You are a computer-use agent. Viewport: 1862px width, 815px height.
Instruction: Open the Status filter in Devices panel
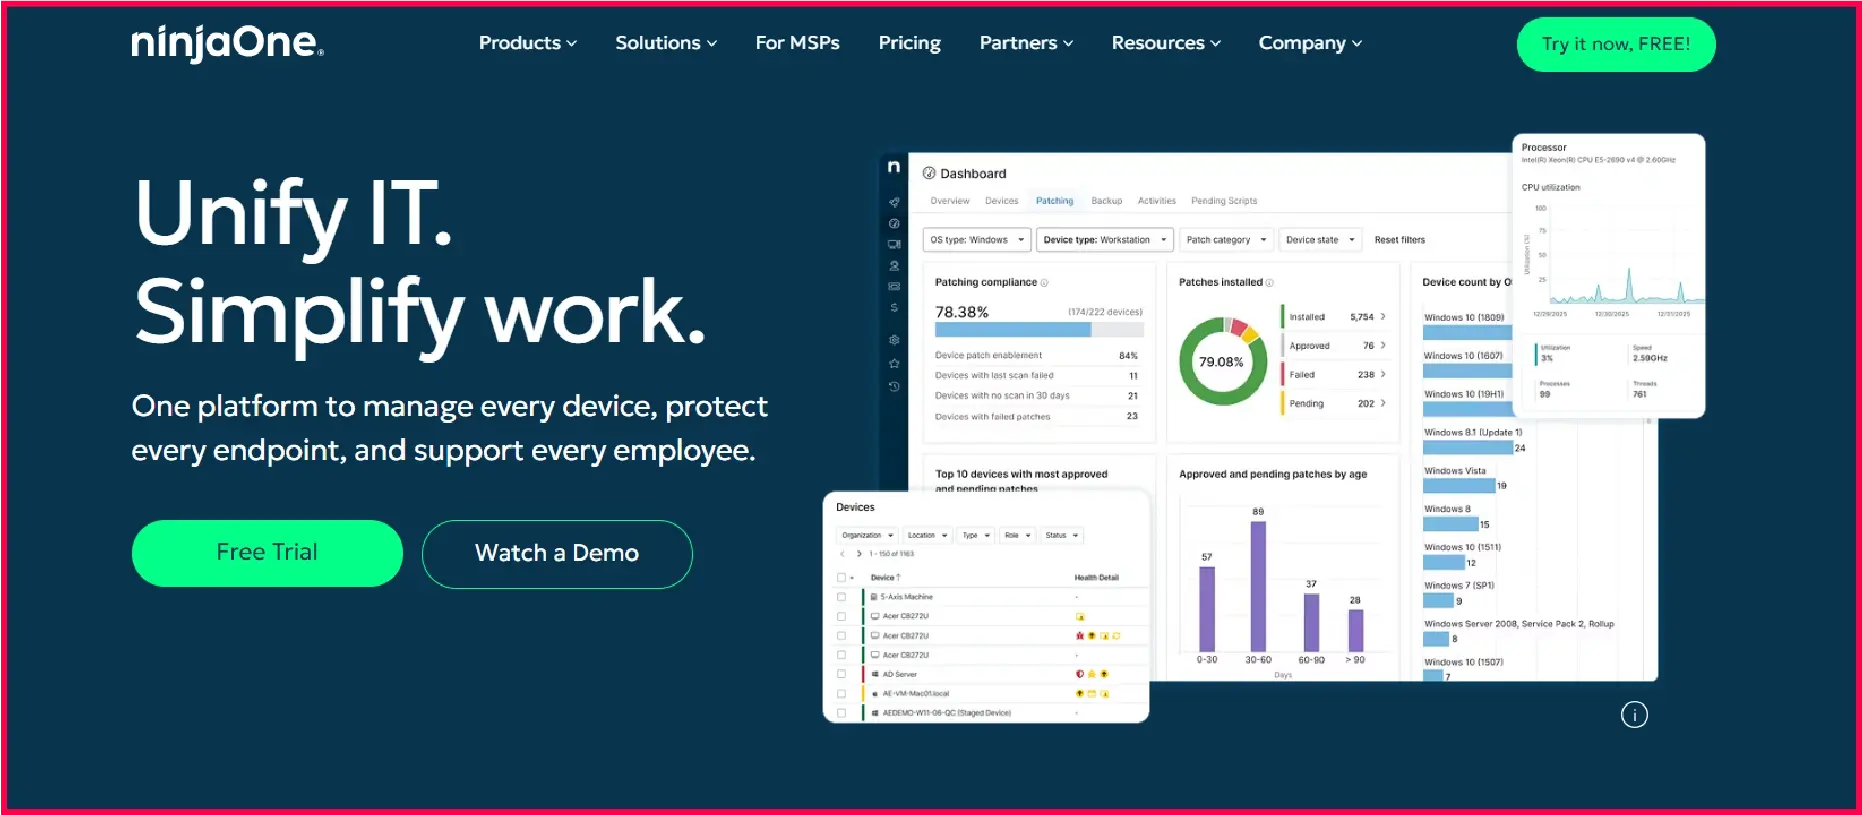[x=1062, y=535]
